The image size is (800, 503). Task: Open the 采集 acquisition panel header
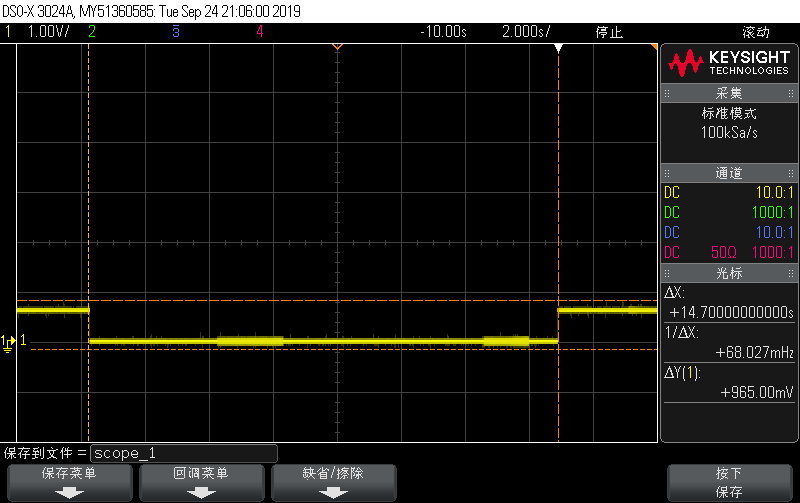click(x=729, y=93)
